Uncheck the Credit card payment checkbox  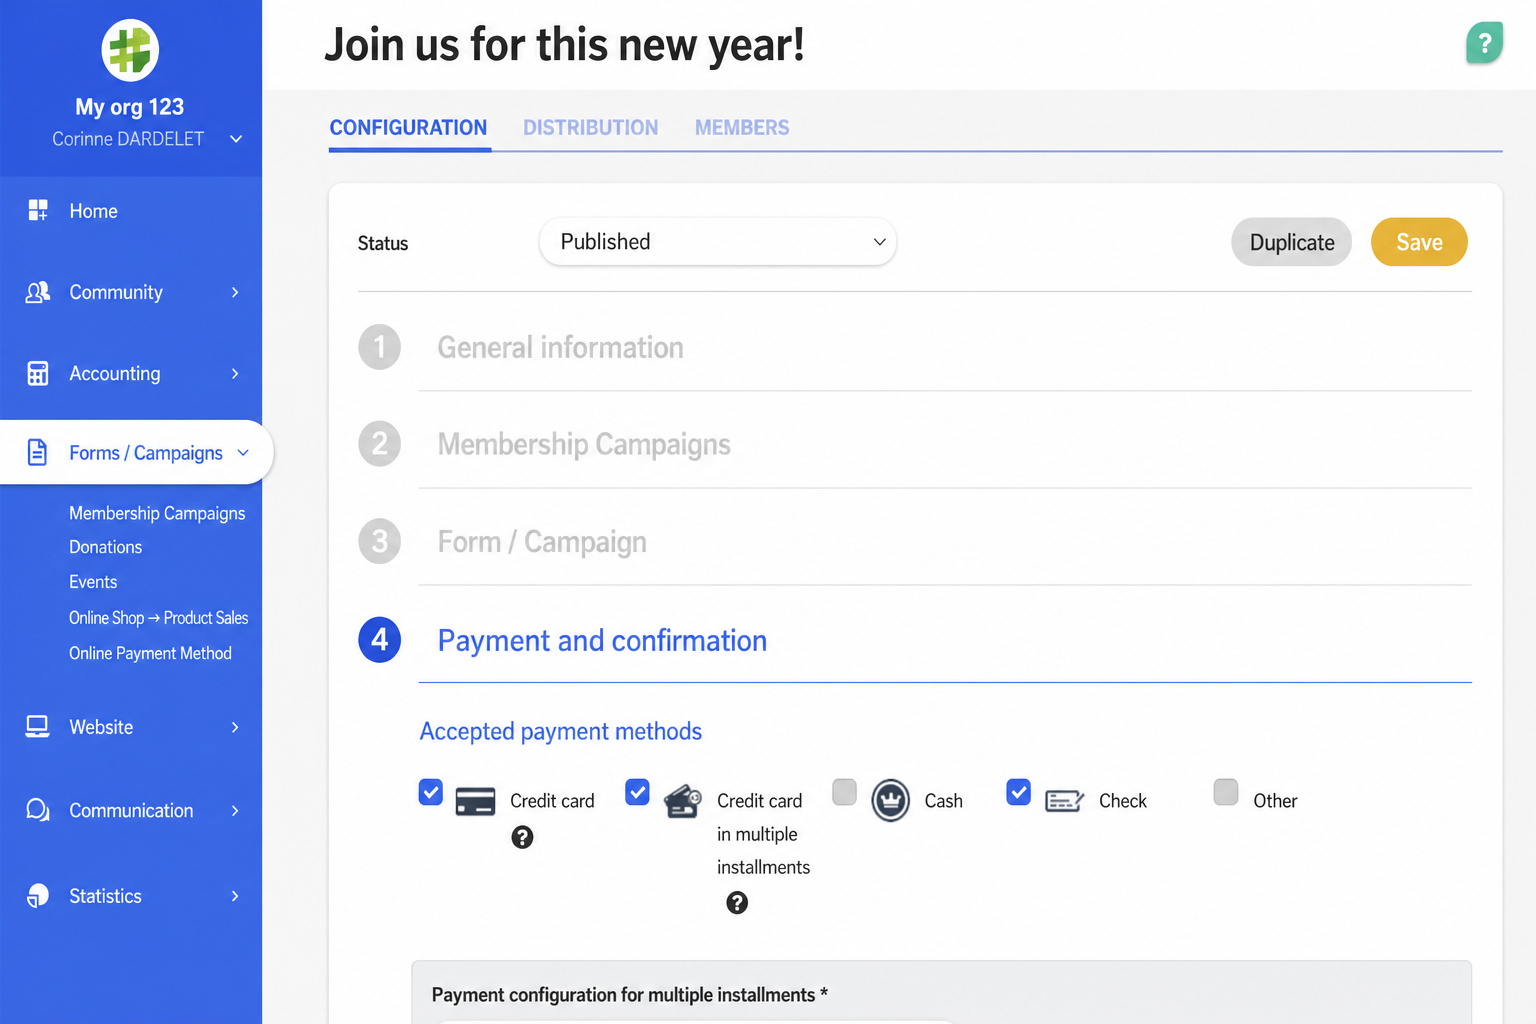(x=431, y=792)
